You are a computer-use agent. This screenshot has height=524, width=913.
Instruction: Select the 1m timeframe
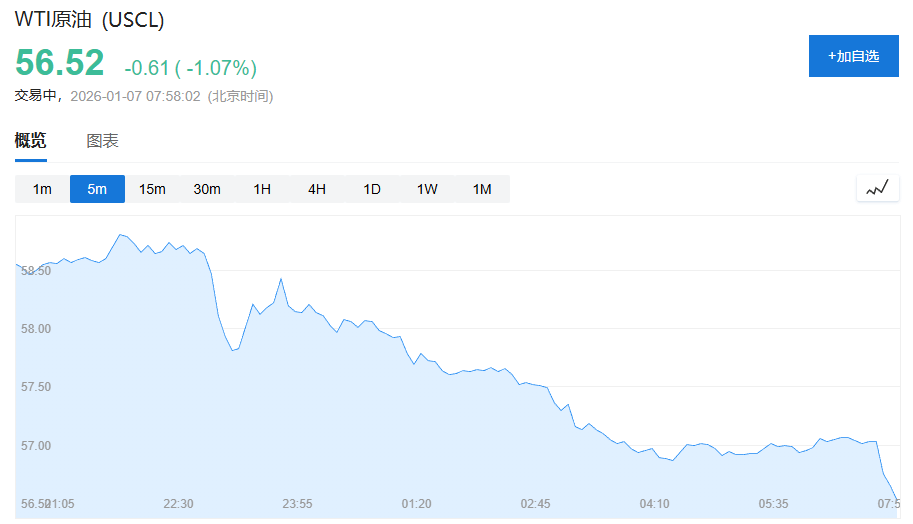coord(42,189)
